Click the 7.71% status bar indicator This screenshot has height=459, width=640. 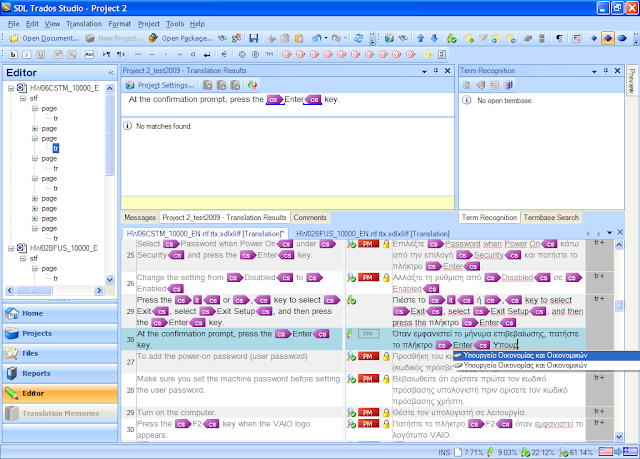tap(469, 452)
